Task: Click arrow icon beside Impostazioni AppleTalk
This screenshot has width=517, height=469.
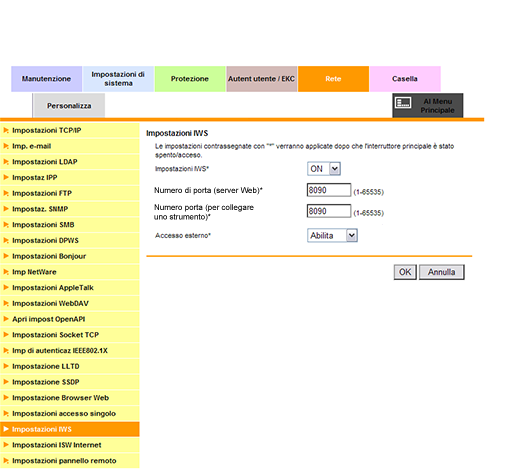Action: 6,288
